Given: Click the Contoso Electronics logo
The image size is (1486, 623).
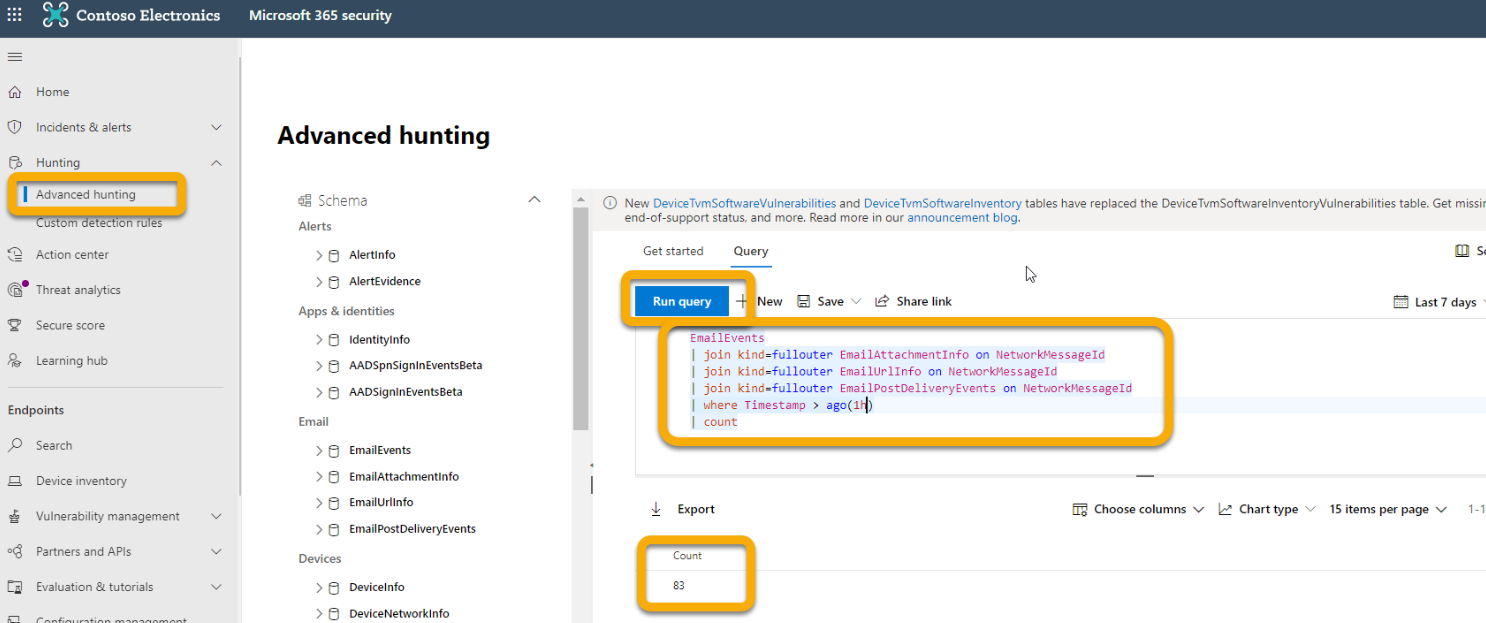Looking at the screenshot, I should (56, 15).
